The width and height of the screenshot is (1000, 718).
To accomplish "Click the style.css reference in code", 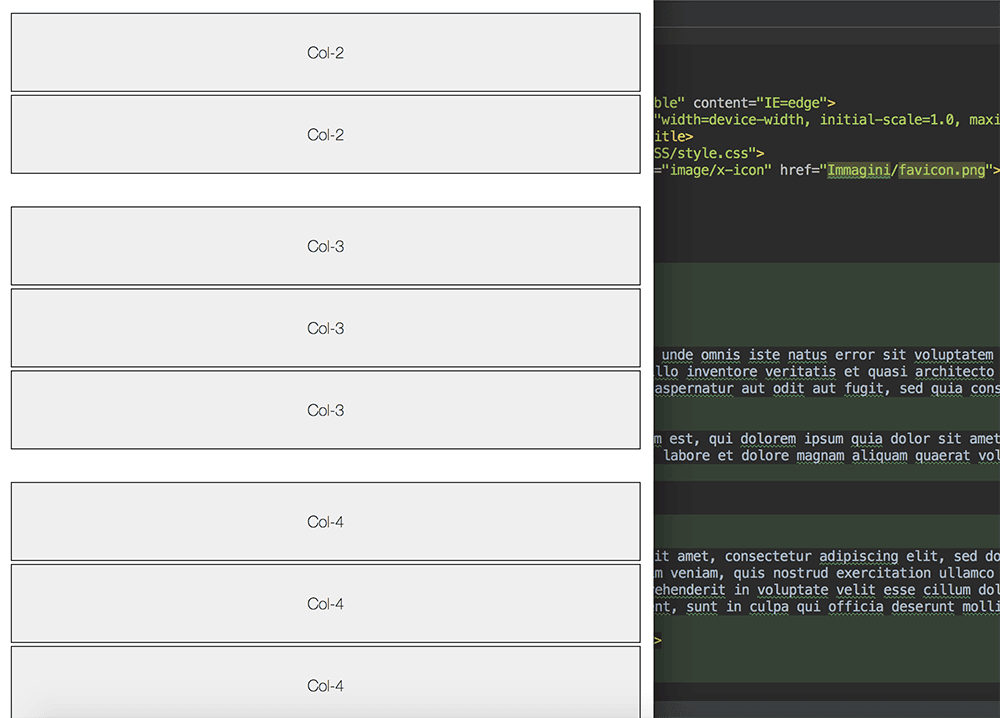I will 705,153.
